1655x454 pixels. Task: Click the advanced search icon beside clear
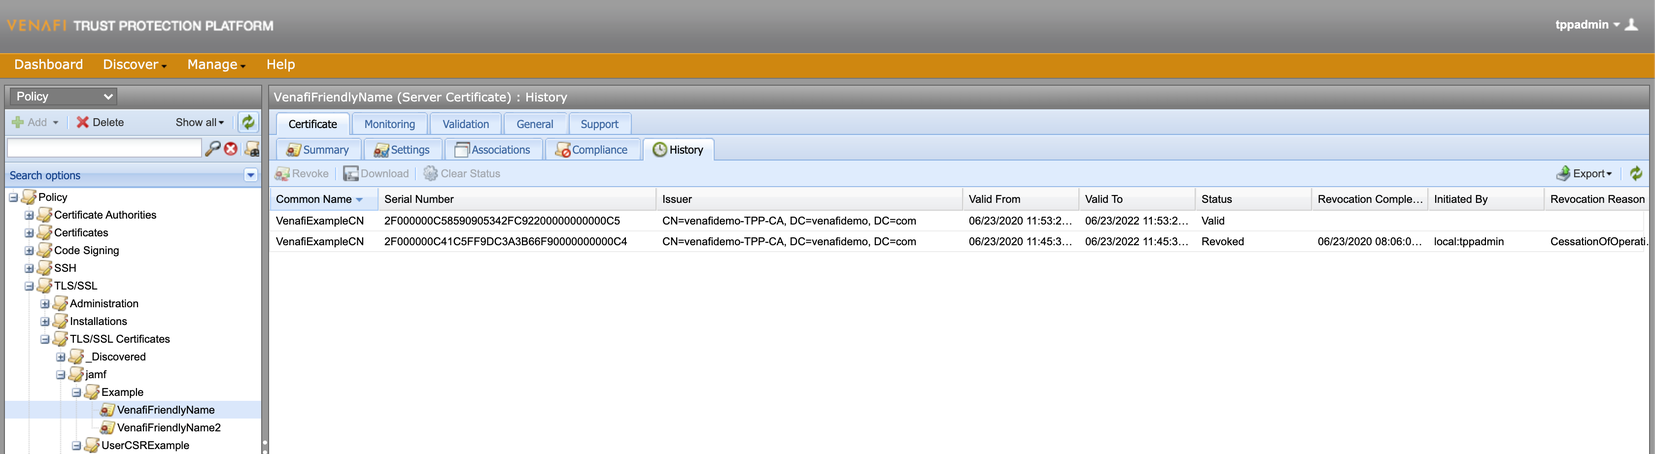[x=251, y=148]
